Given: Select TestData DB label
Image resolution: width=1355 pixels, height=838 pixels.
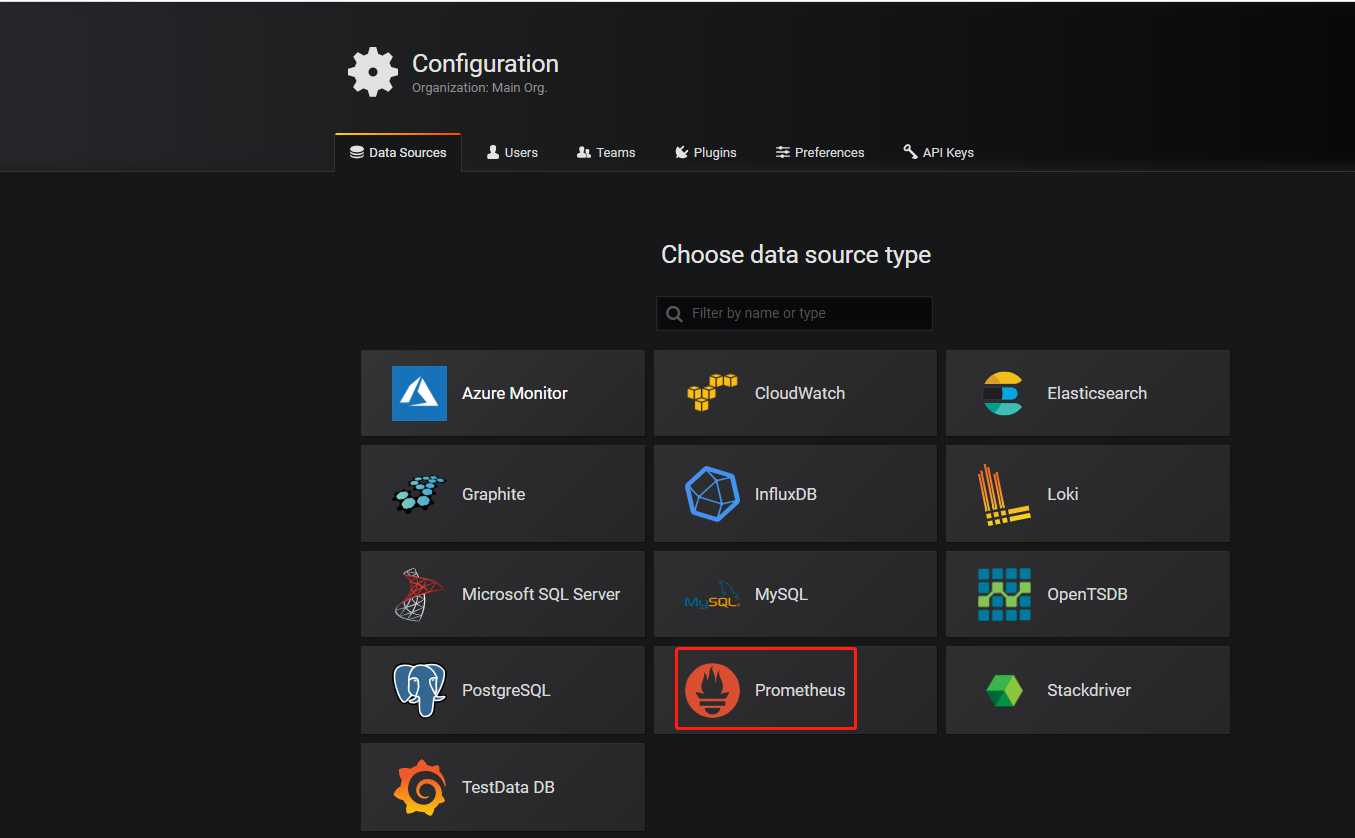Looking at the screenshot, I should click(x=508, y=787).
